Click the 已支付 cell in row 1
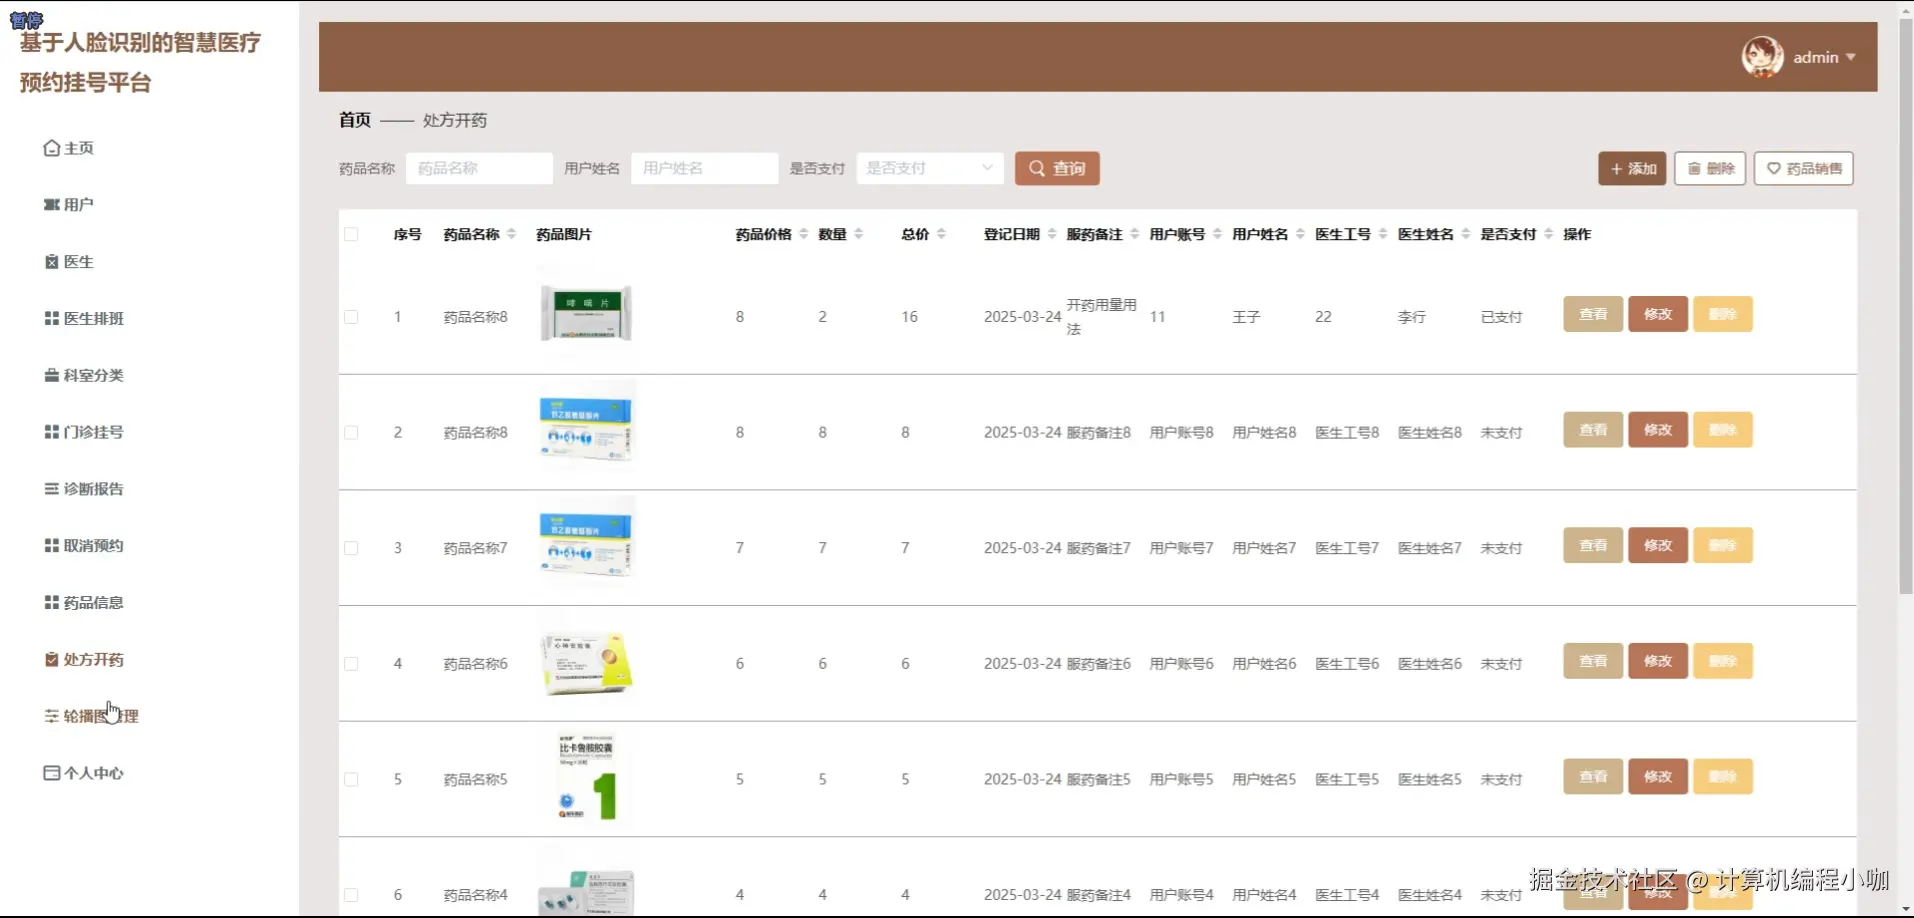1914x918 pixels. 1501,317
